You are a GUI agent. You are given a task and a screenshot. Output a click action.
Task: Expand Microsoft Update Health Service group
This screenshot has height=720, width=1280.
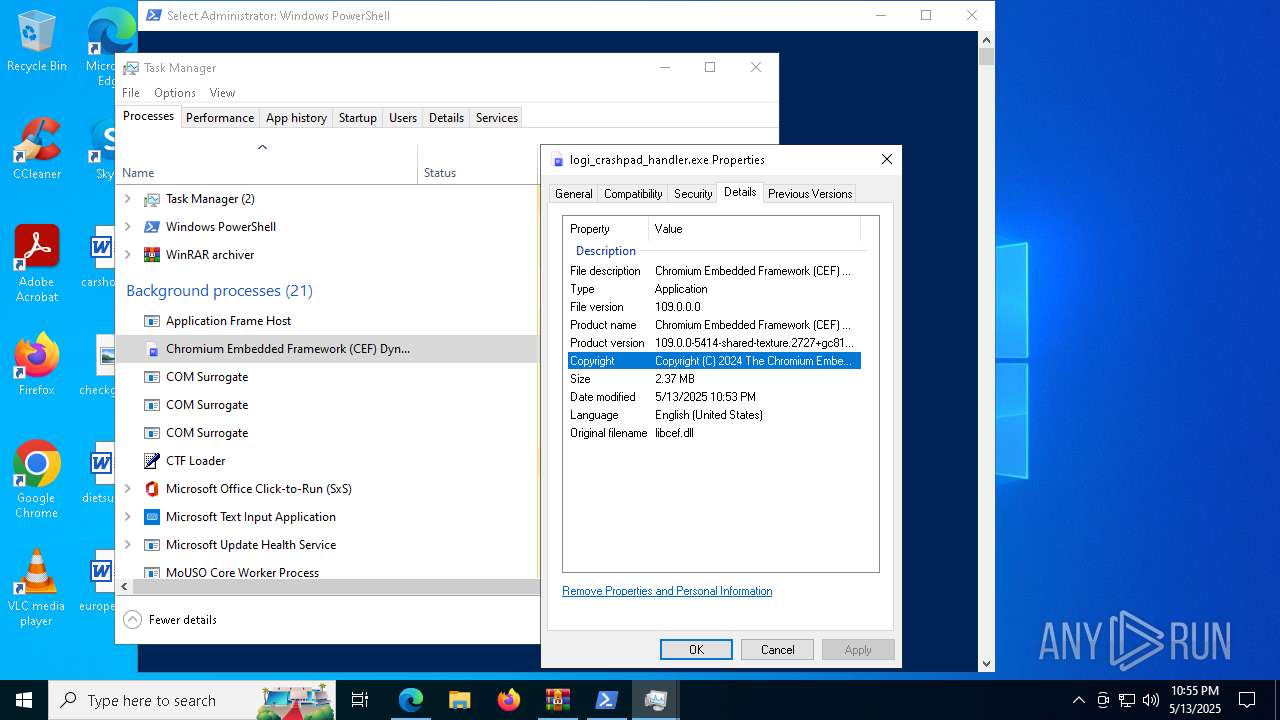click(x=127, y=545)
